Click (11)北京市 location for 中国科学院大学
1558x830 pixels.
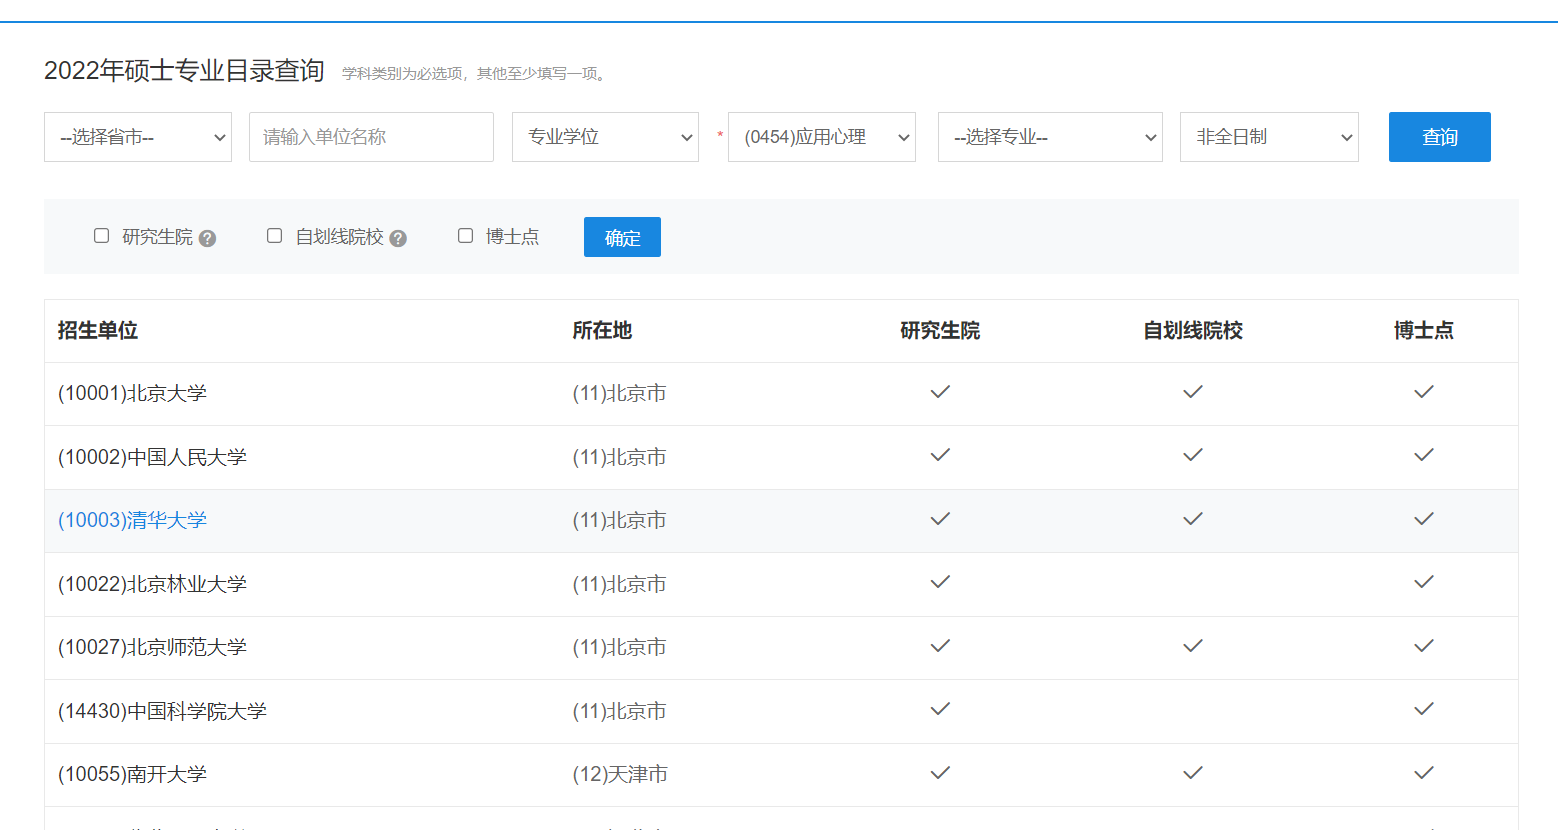tap(619, 711)
